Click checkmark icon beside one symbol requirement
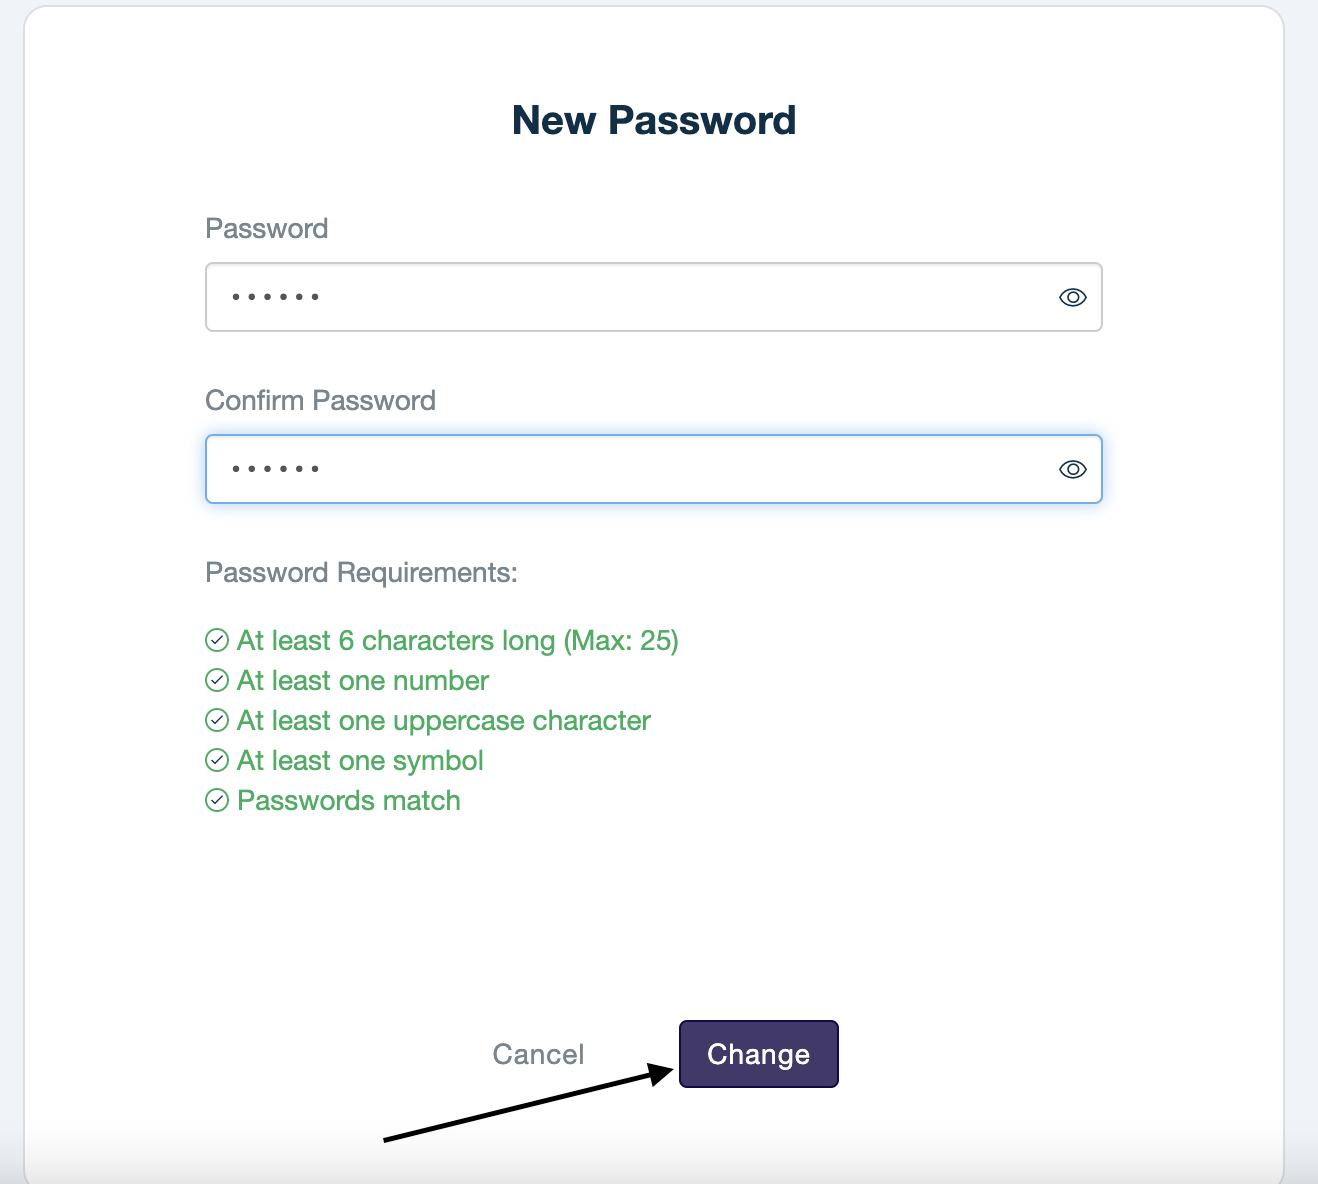Image resolution: width=1318 pixels, height=1184 pixels. [x=217, y=760]
